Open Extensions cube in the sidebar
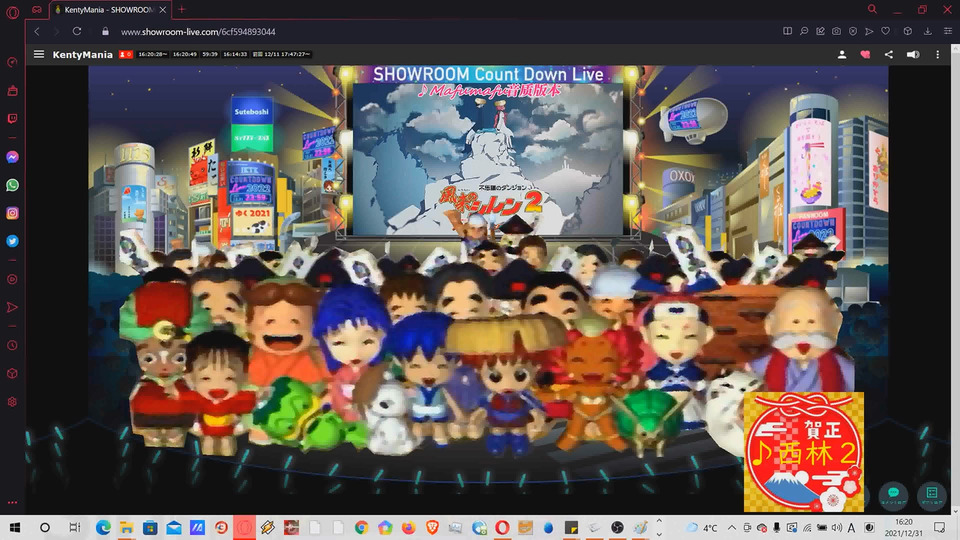This screenshot has width=960, height=540. 12,373
